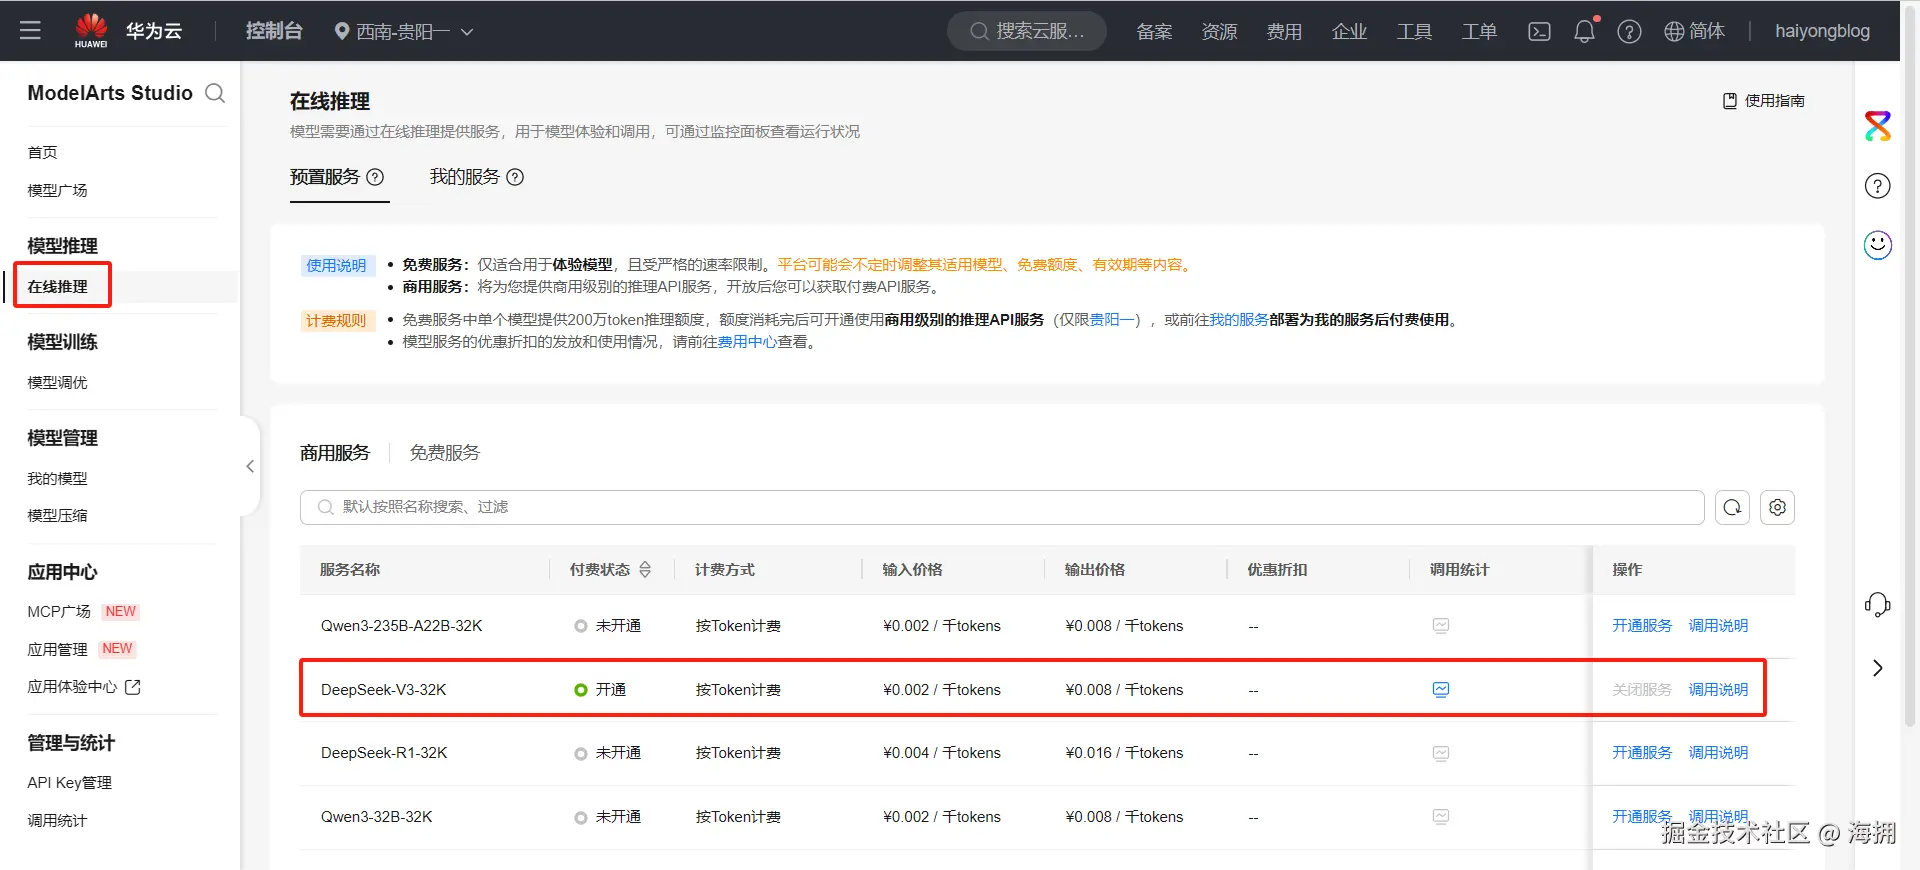This screenshot has height=870, width=1920.
Task: Click call statistics icon for Qwen3-32B-32K
Action: pyautogui.click(x=1441, y=817)
